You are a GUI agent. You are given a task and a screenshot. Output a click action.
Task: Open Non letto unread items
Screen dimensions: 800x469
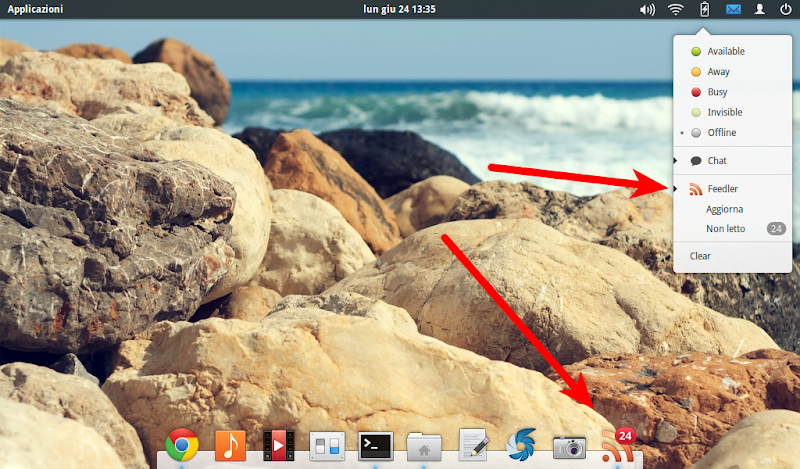point(733,229)
